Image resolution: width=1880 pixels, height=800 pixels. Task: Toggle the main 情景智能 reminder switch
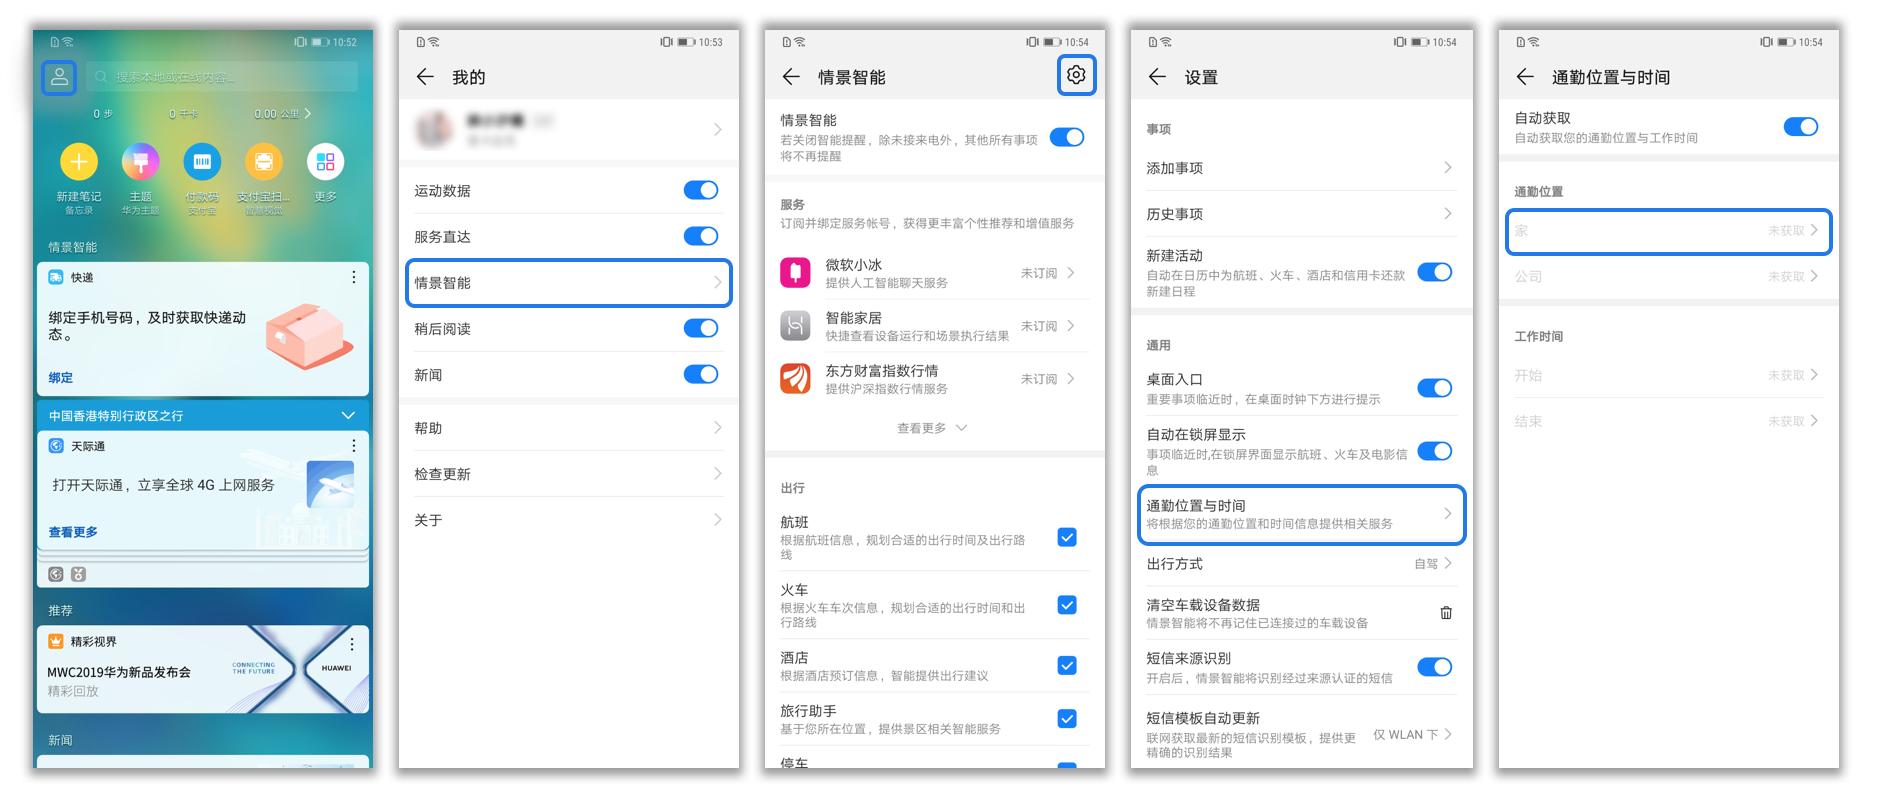[x=1067, y=138]
